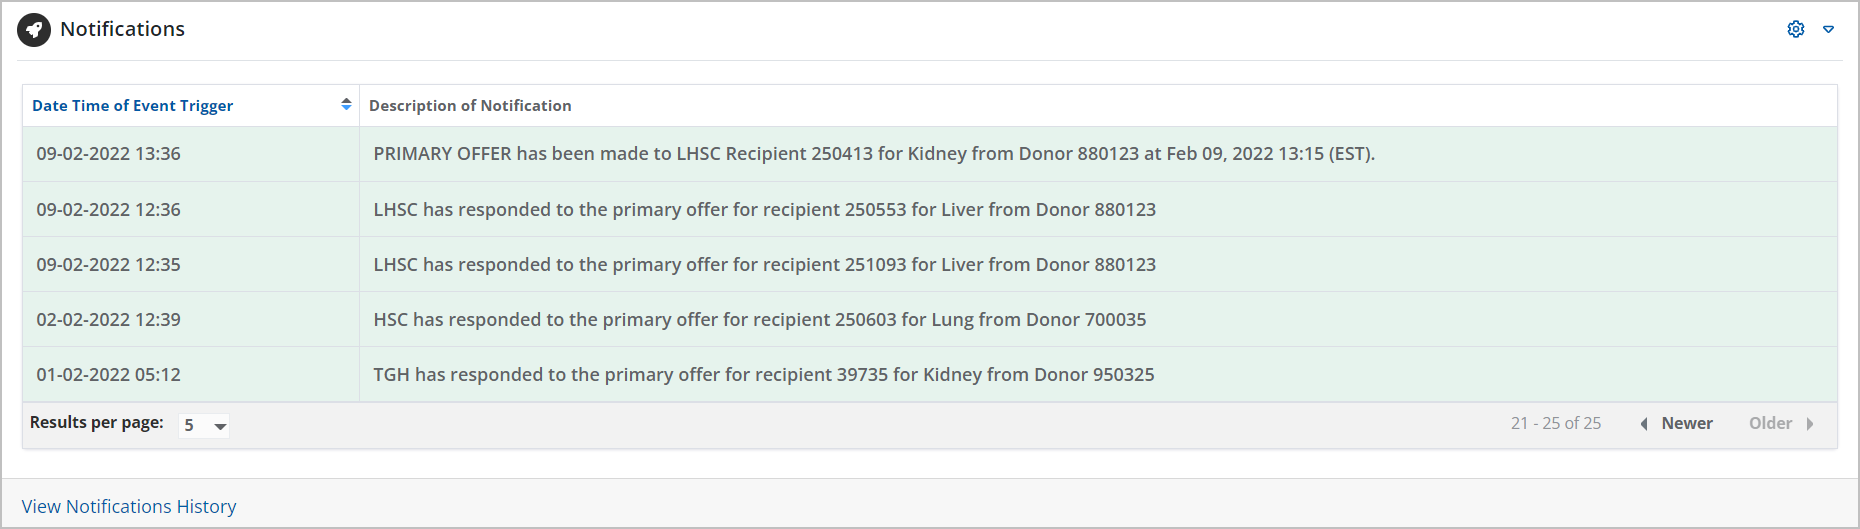Click the right arrow beside Older
The width and height of the screenshot is (1860, 529).
[1810, 424]
